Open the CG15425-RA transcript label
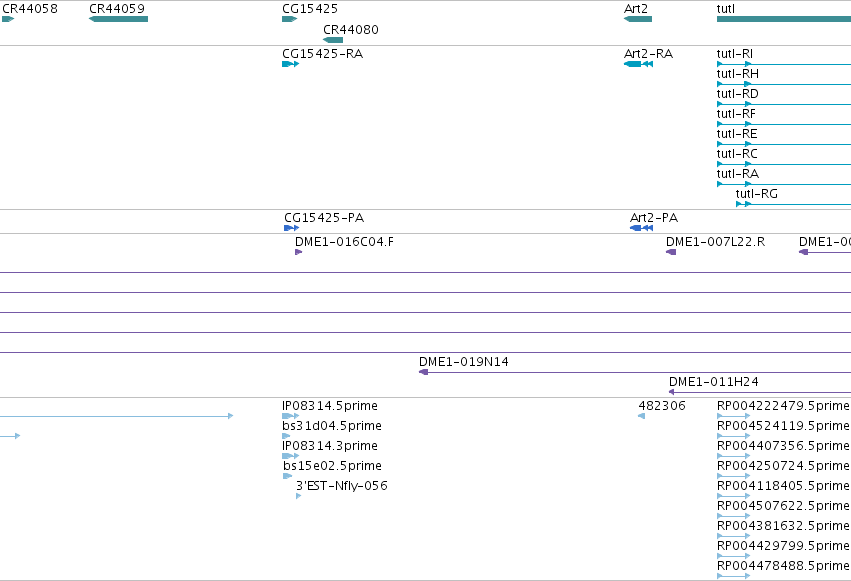This screenshot has width=851, height=581. [x=322, y=54]
